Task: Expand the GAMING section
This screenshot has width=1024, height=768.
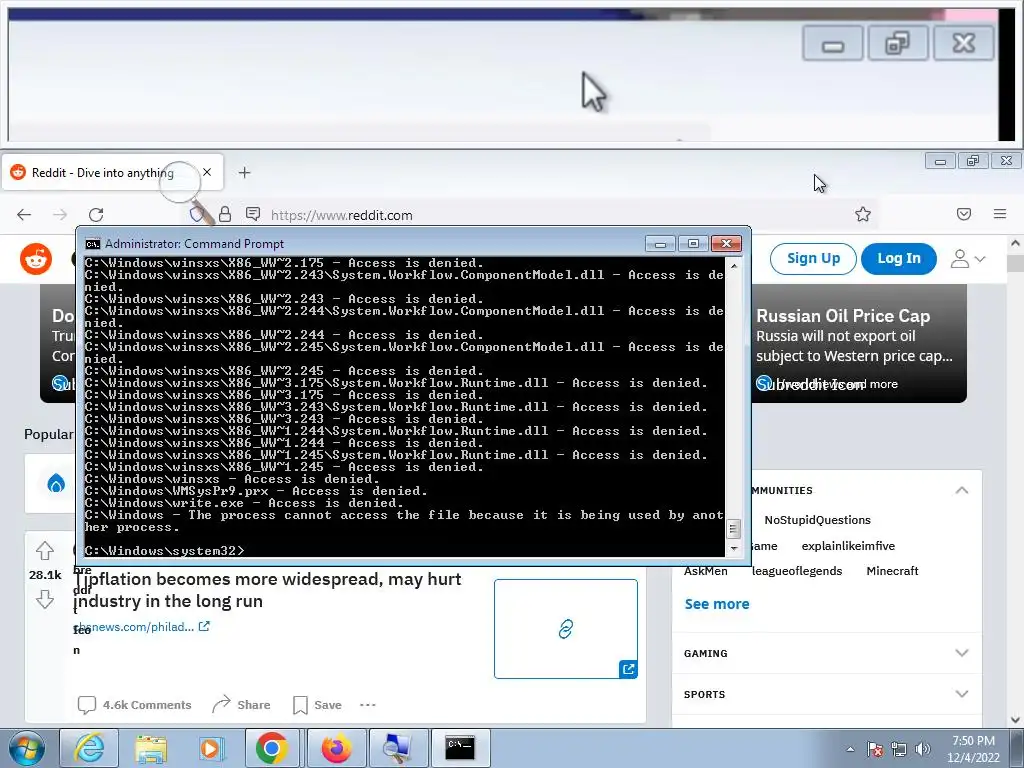Action: [826, 653]
